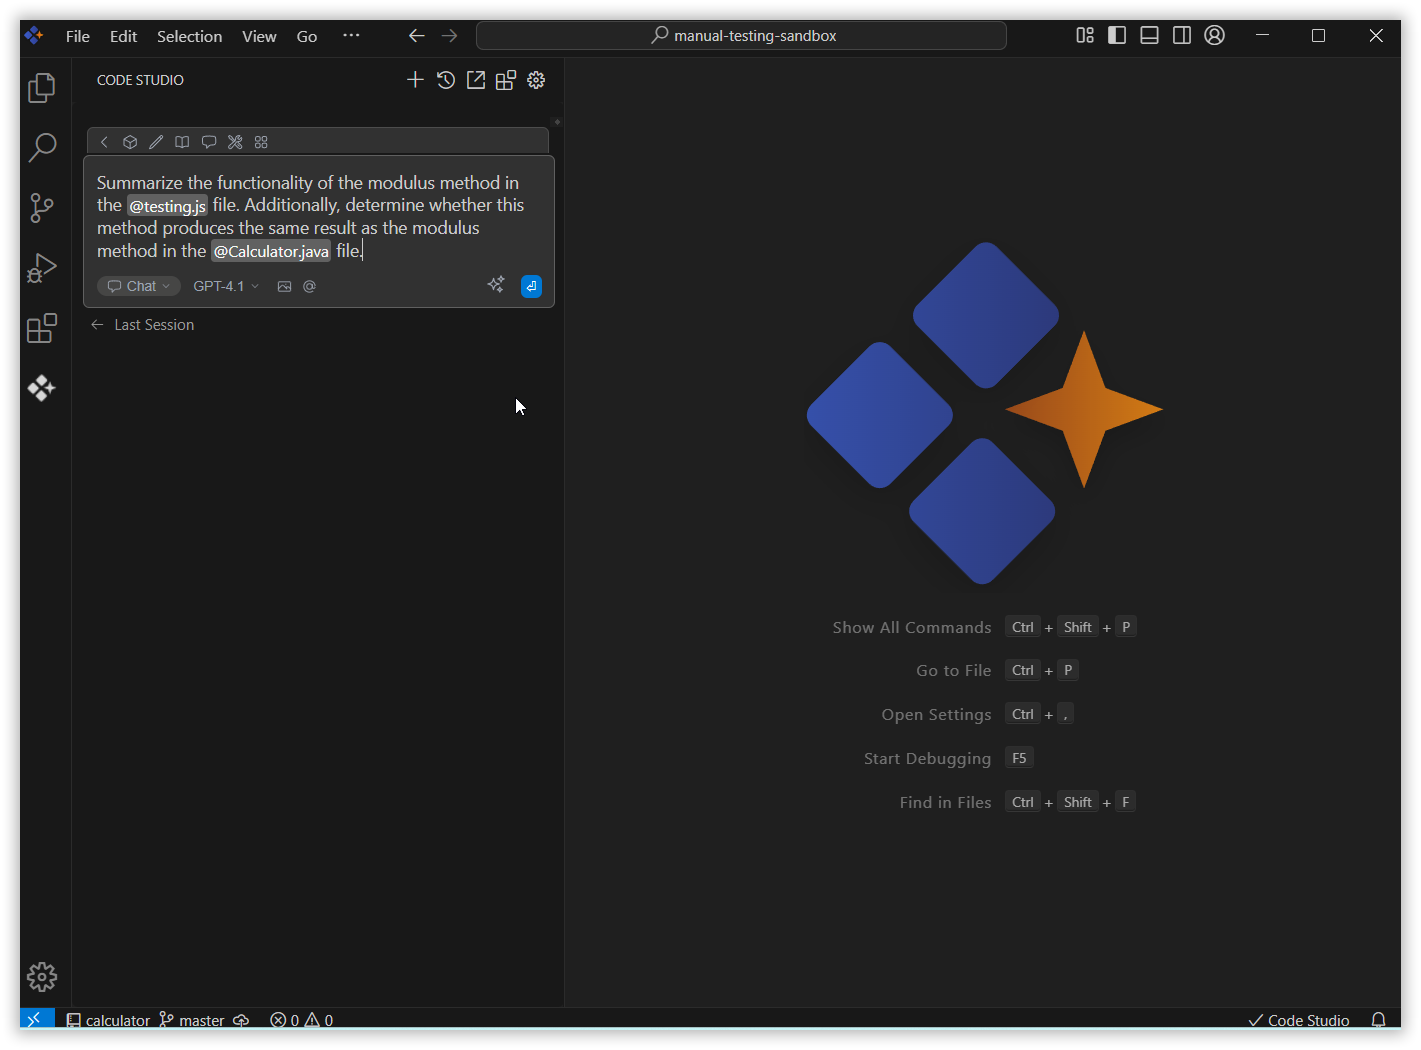The image size is (1421, 1050).
Task: Open remote window indicator in status bar
Action: (x=37, y=1019)
